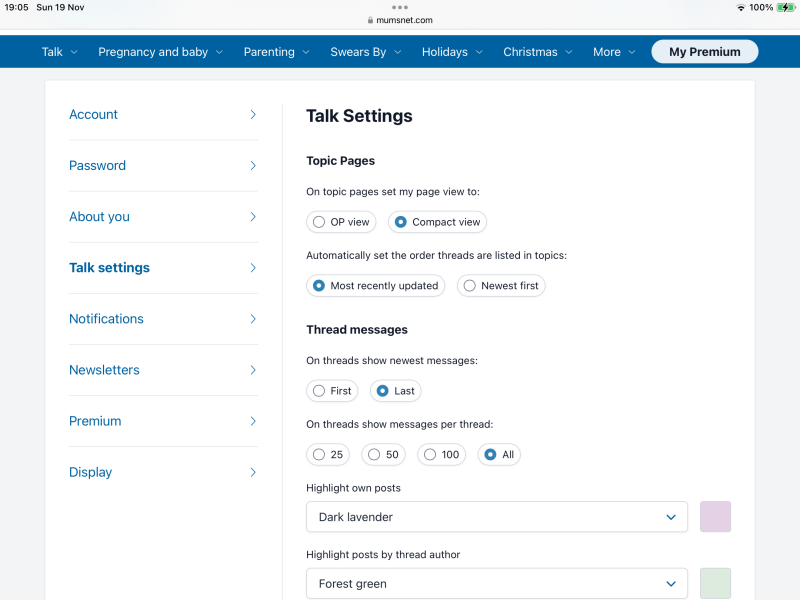Click the chevron arrow beside Account
Screen dimensions: 800x600
tap(253, 115)
